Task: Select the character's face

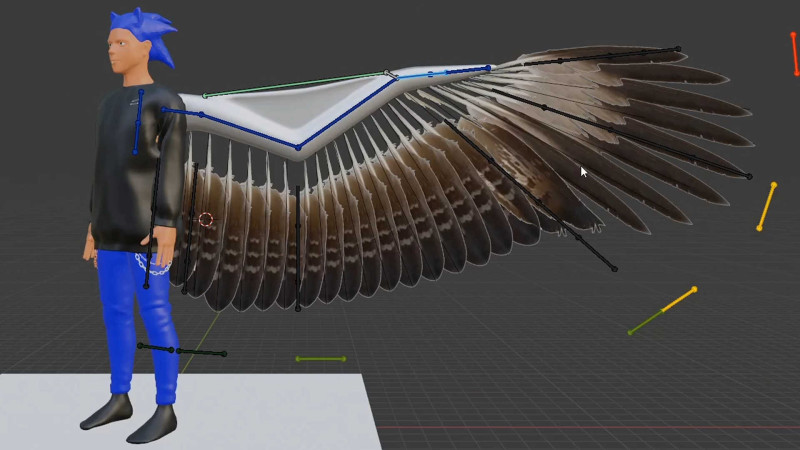Action: pyautogui.click(x=121, y=52)
